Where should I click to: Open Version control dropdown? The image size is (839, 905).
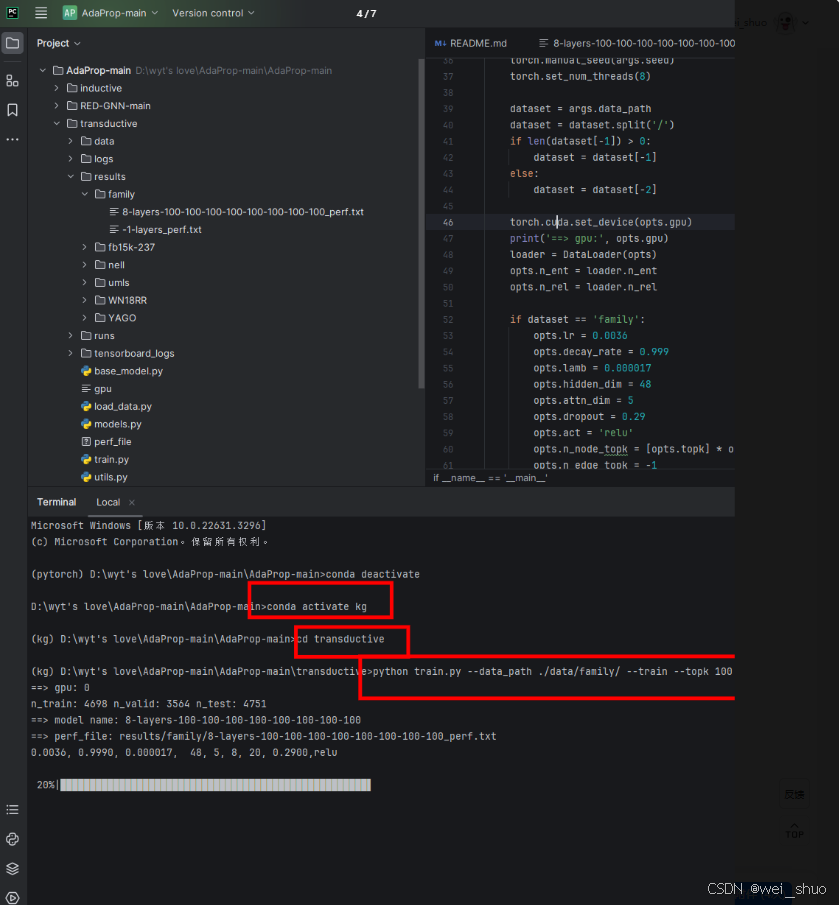[x=213, y=13]
